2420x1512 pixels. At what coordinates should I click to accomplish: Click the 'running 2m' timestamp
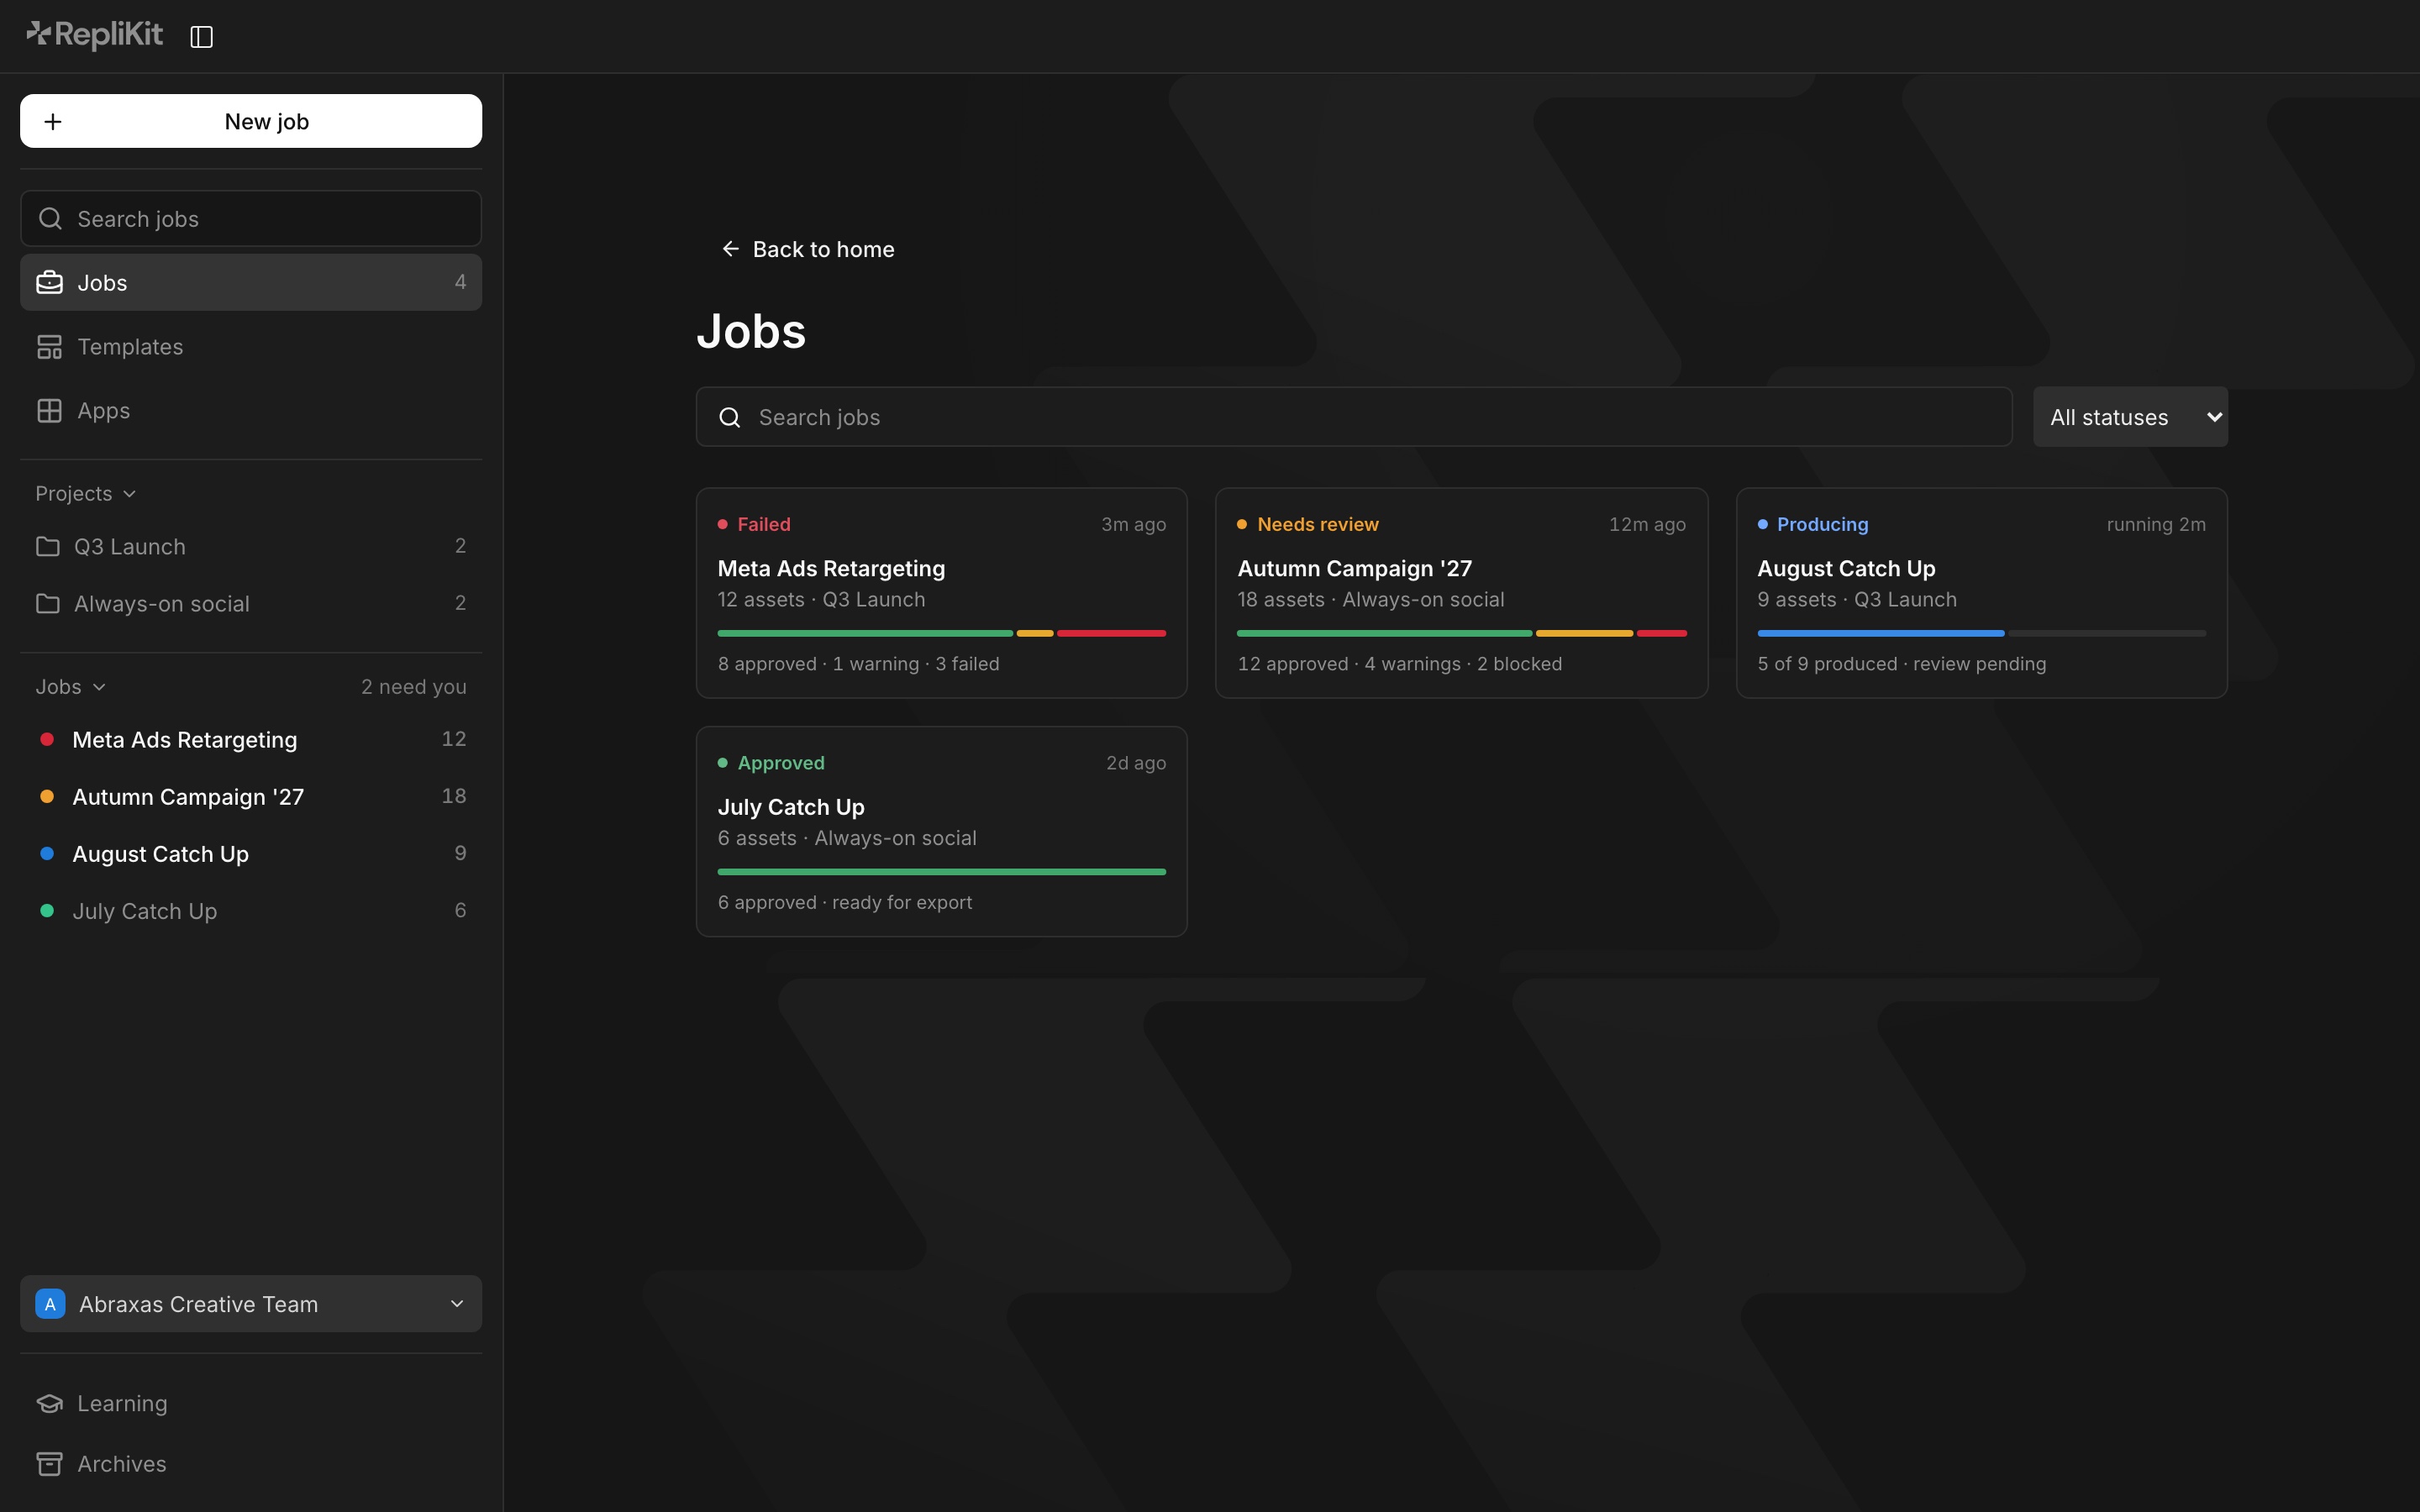pos(2156,524)
